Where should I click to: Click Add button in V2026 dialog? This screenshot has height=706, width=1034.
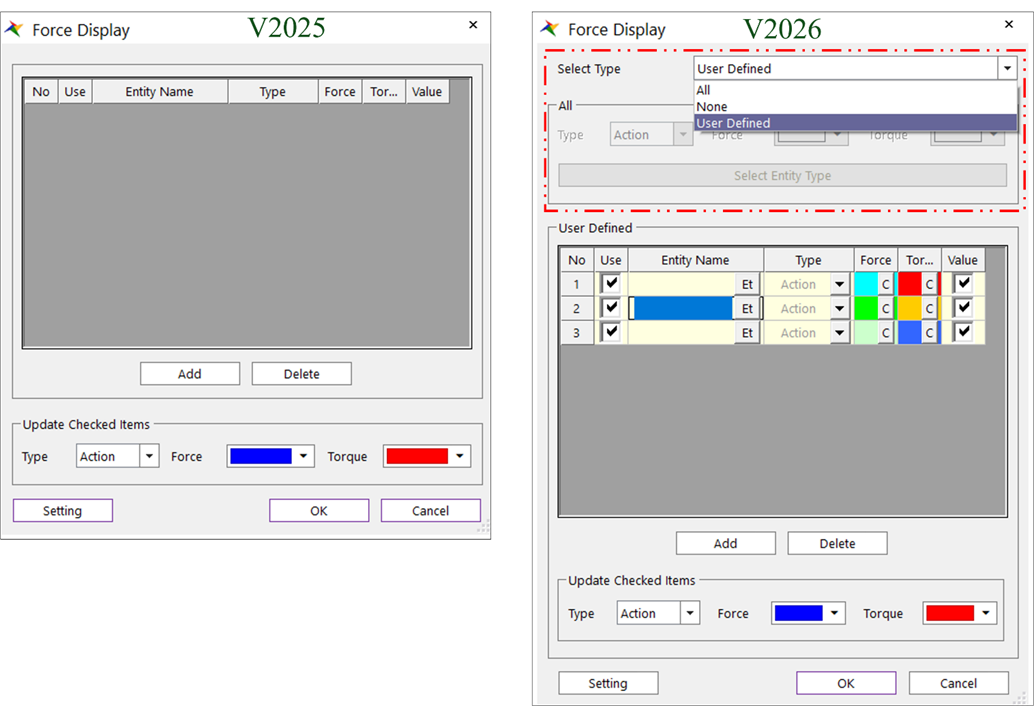pos(725,543)
